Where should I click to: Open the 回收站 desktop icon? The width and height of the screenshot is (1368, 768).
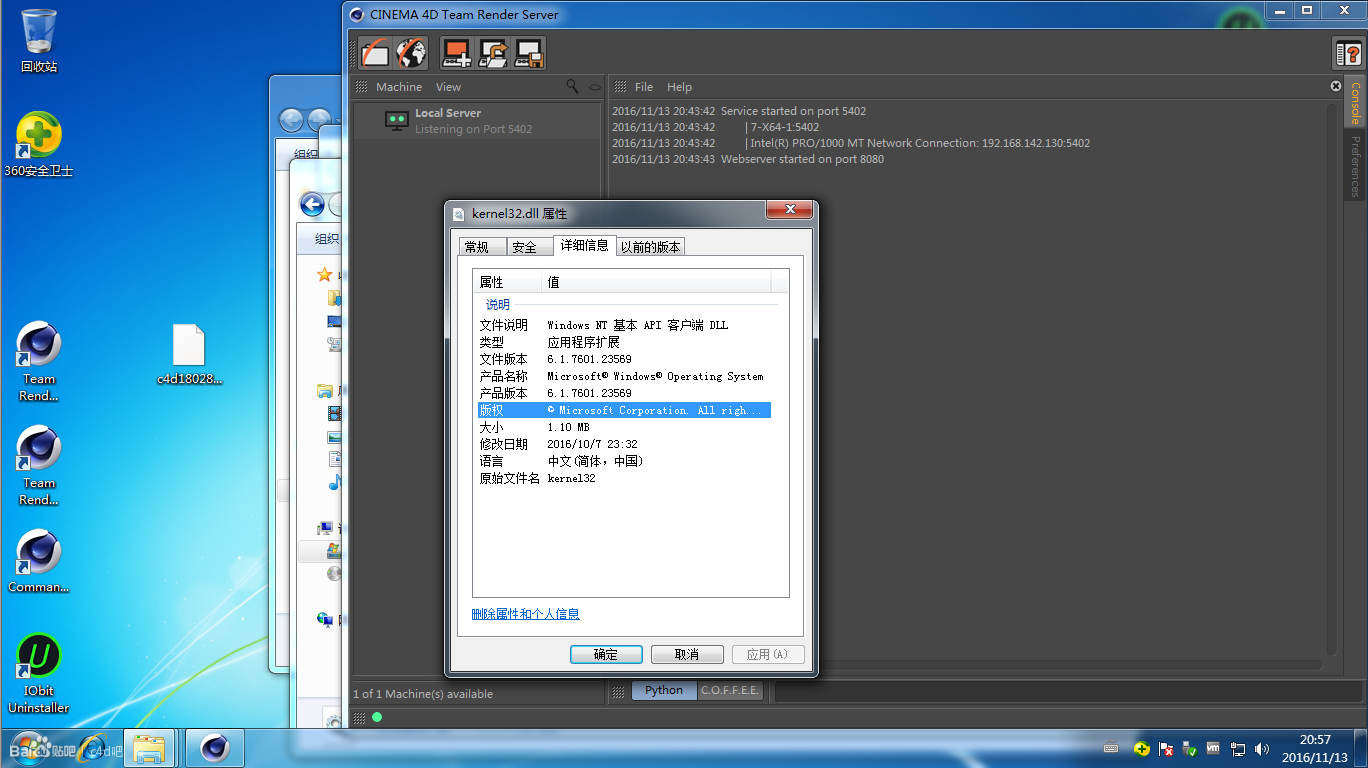(x=39, y=40)
